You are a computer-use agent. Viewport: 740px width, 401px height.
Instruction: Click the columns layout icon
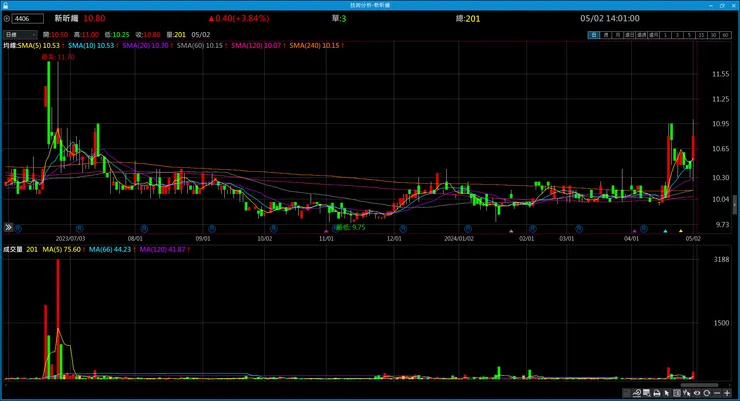pos(677,393)
